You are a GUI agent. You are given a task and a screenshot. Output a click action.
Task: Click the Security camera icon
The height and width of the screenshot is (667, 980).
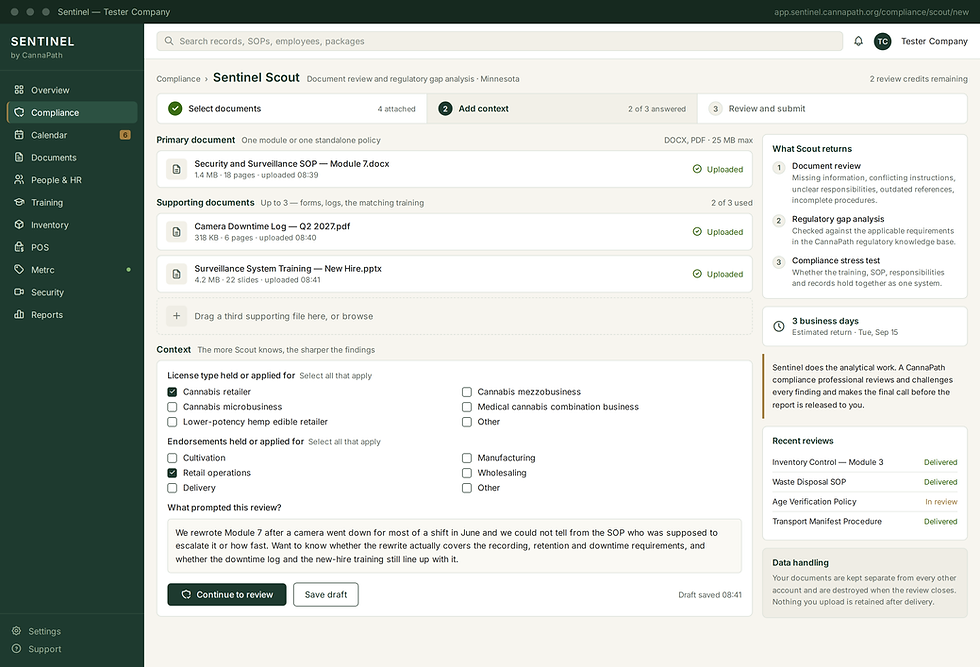point(19,293)
